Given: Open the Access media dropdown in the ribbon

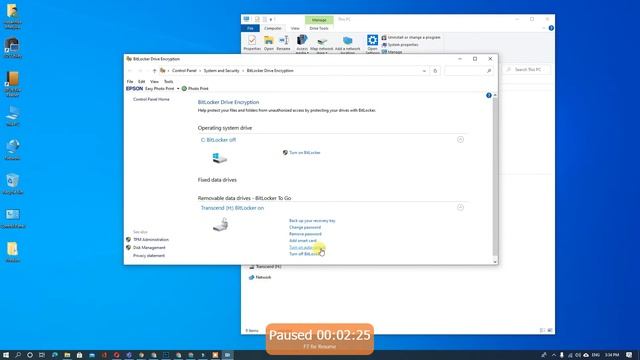Looking at the screenshot, I should click(x=302, y=44).
